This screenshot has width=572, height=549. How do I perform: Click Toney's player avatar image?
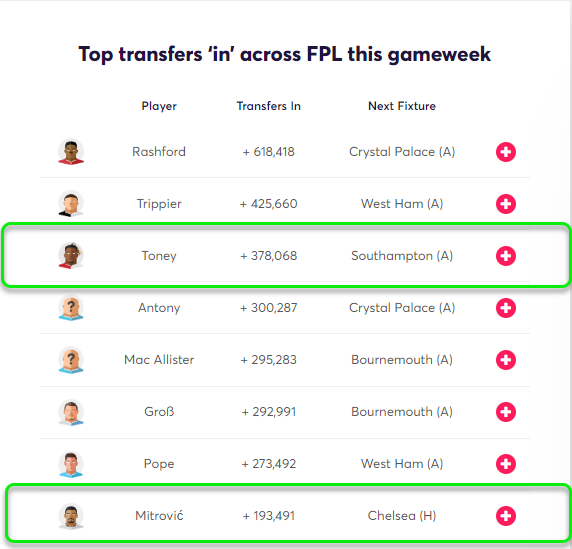point(71,255)
